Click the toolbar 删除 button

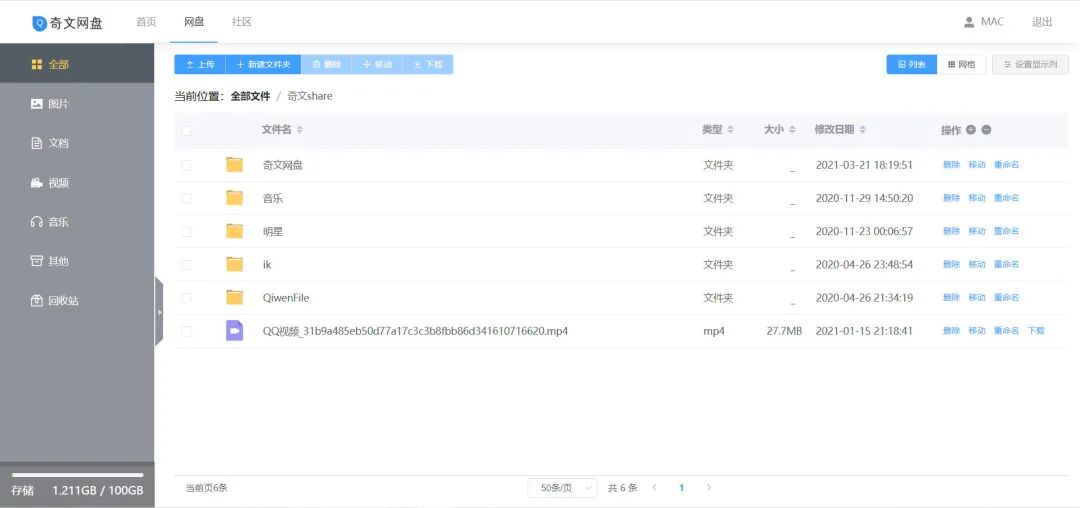click(x=326, y=64)
